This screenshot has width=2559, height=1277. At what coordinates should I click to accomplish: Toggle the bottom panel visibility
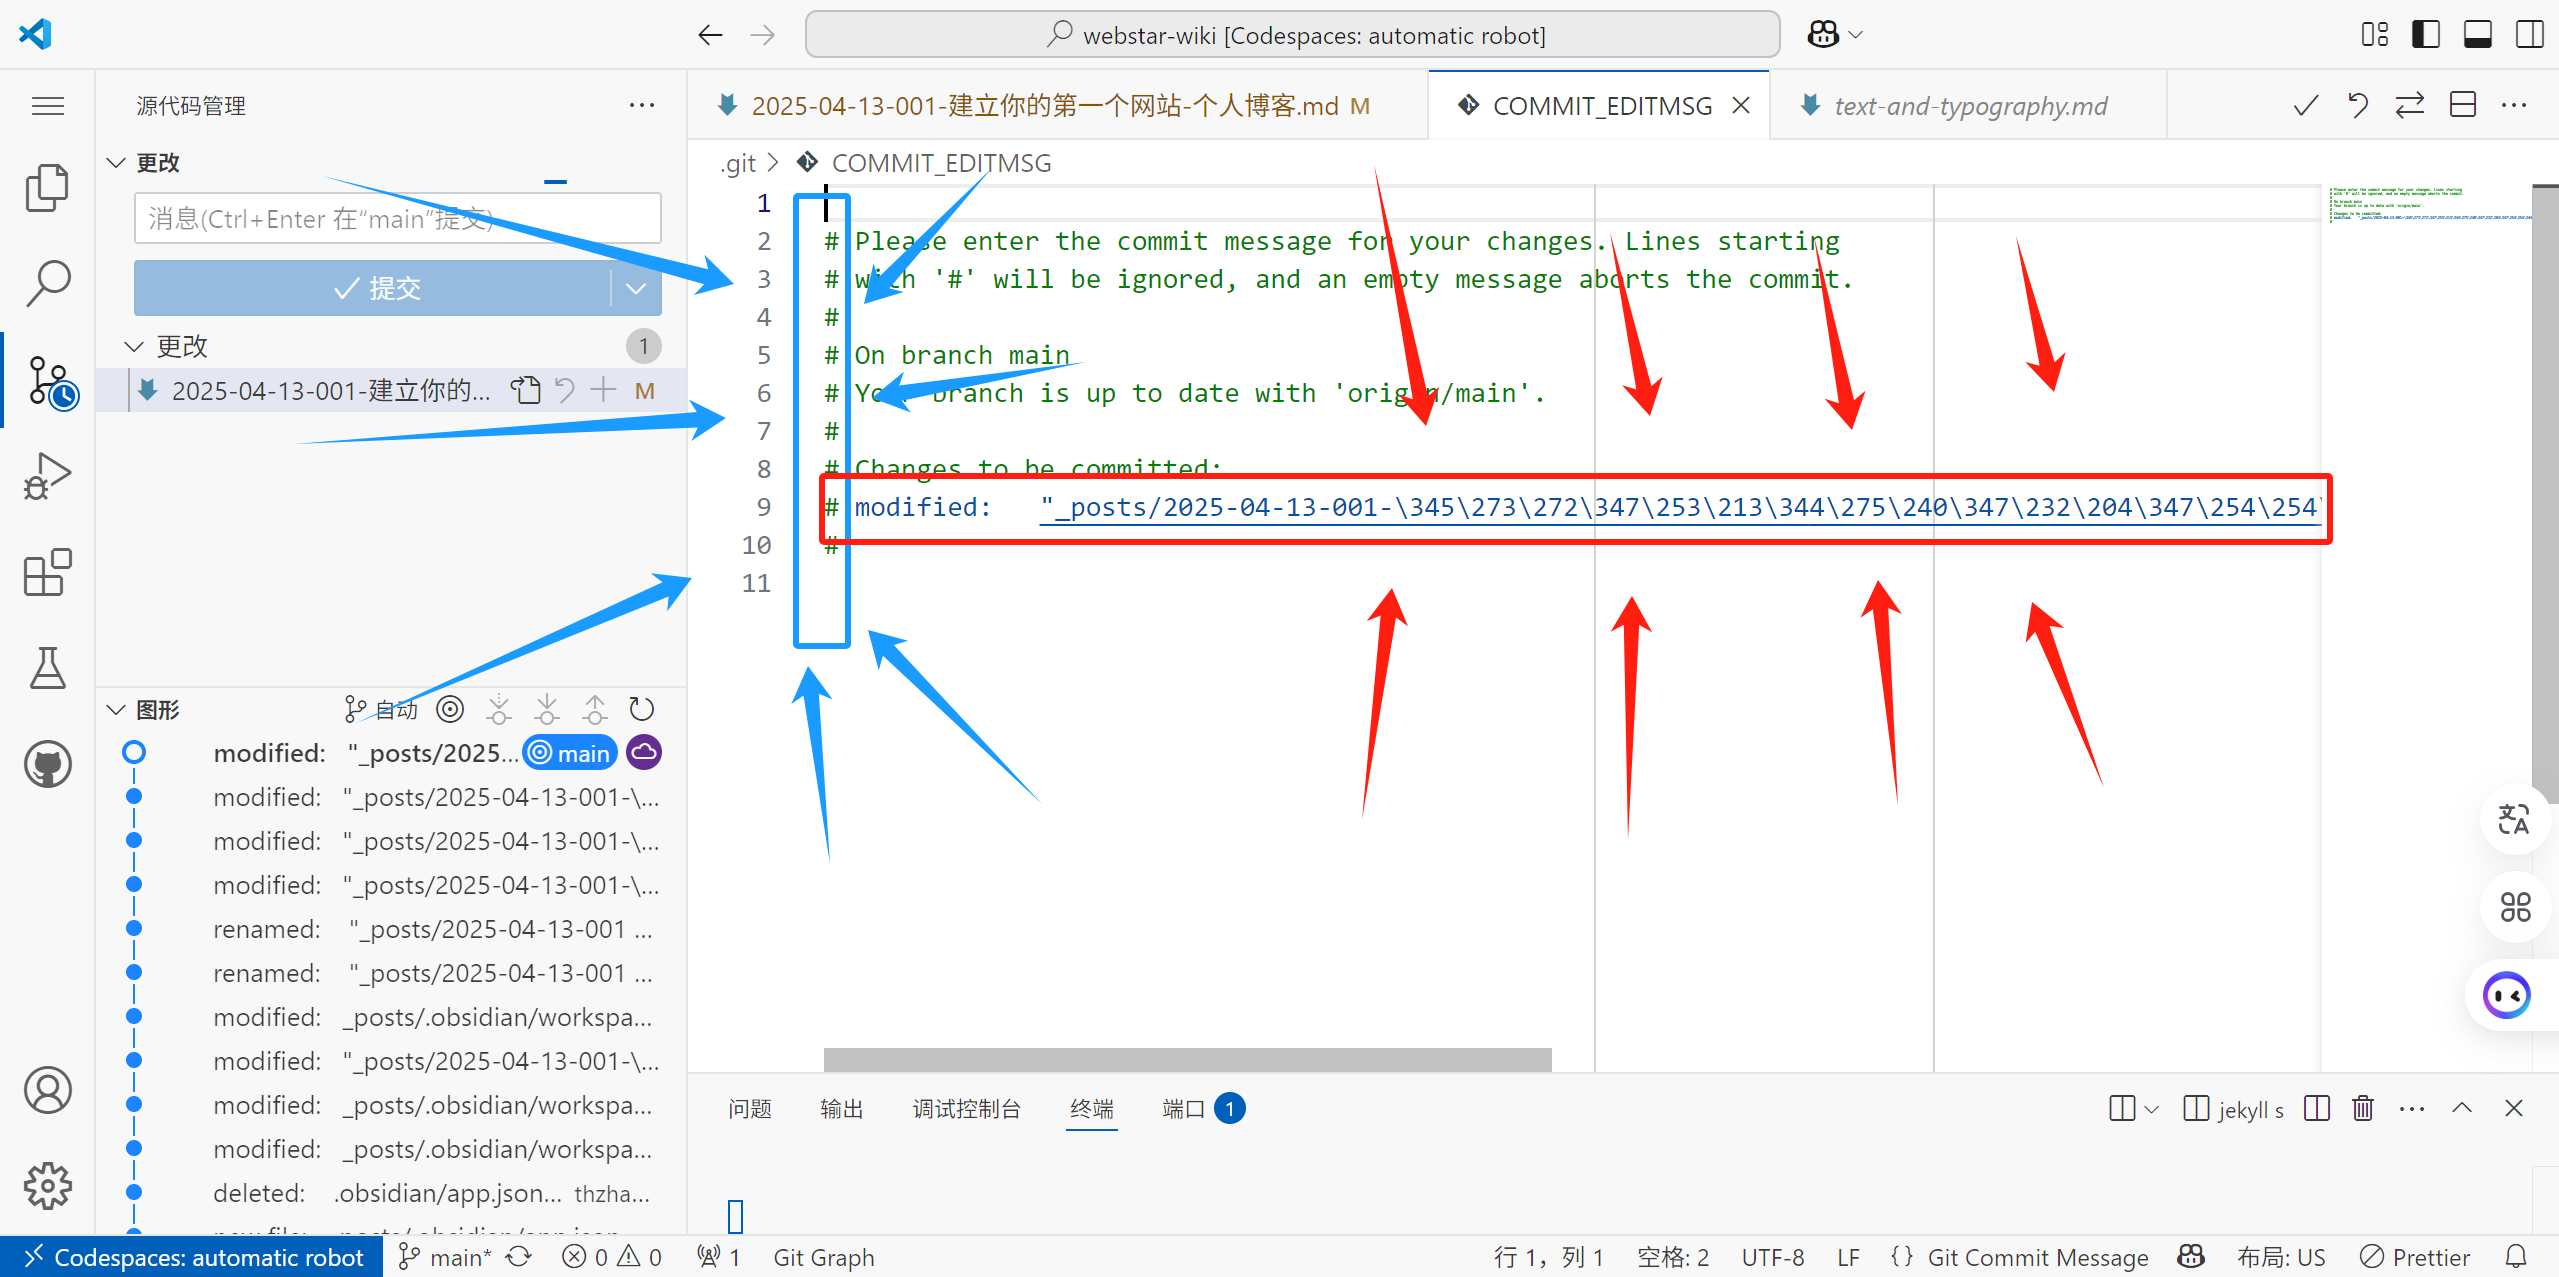(2477, 35)
